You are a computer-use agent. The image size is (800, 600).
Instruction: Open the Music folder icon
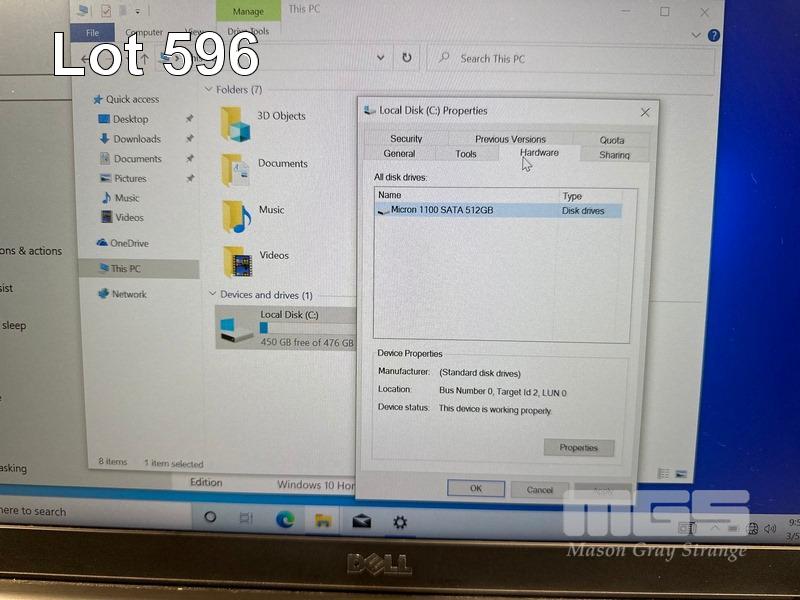[237, 216]
